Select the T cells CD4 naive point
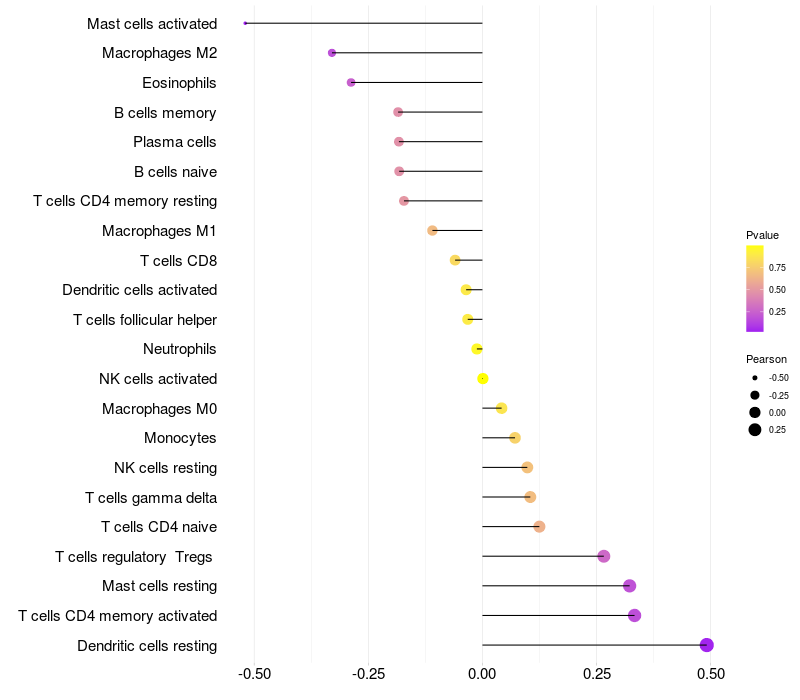This screenshot has height=700, width=800. click(x=539, y=527)
